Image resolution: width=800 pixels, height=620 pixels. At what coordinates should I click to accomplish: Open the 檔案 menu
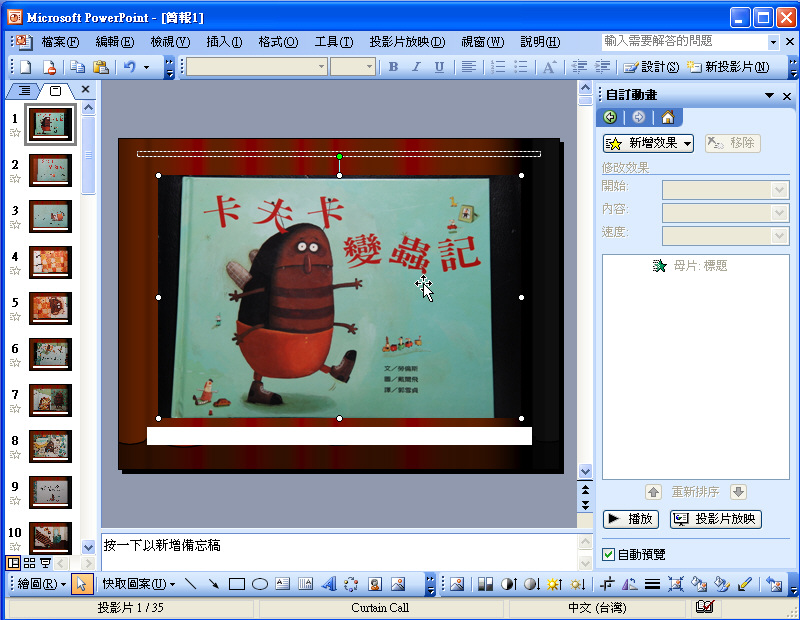coord(60,42)
